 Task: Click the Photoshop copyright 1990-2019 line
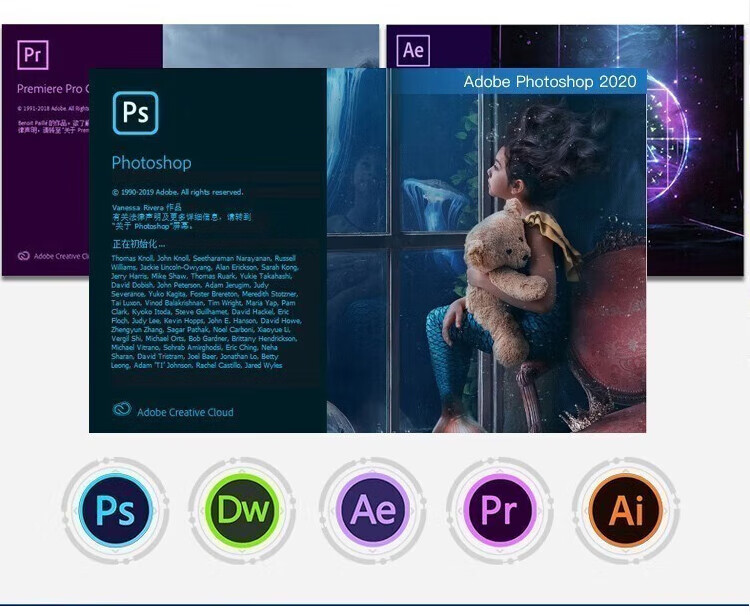177,192
